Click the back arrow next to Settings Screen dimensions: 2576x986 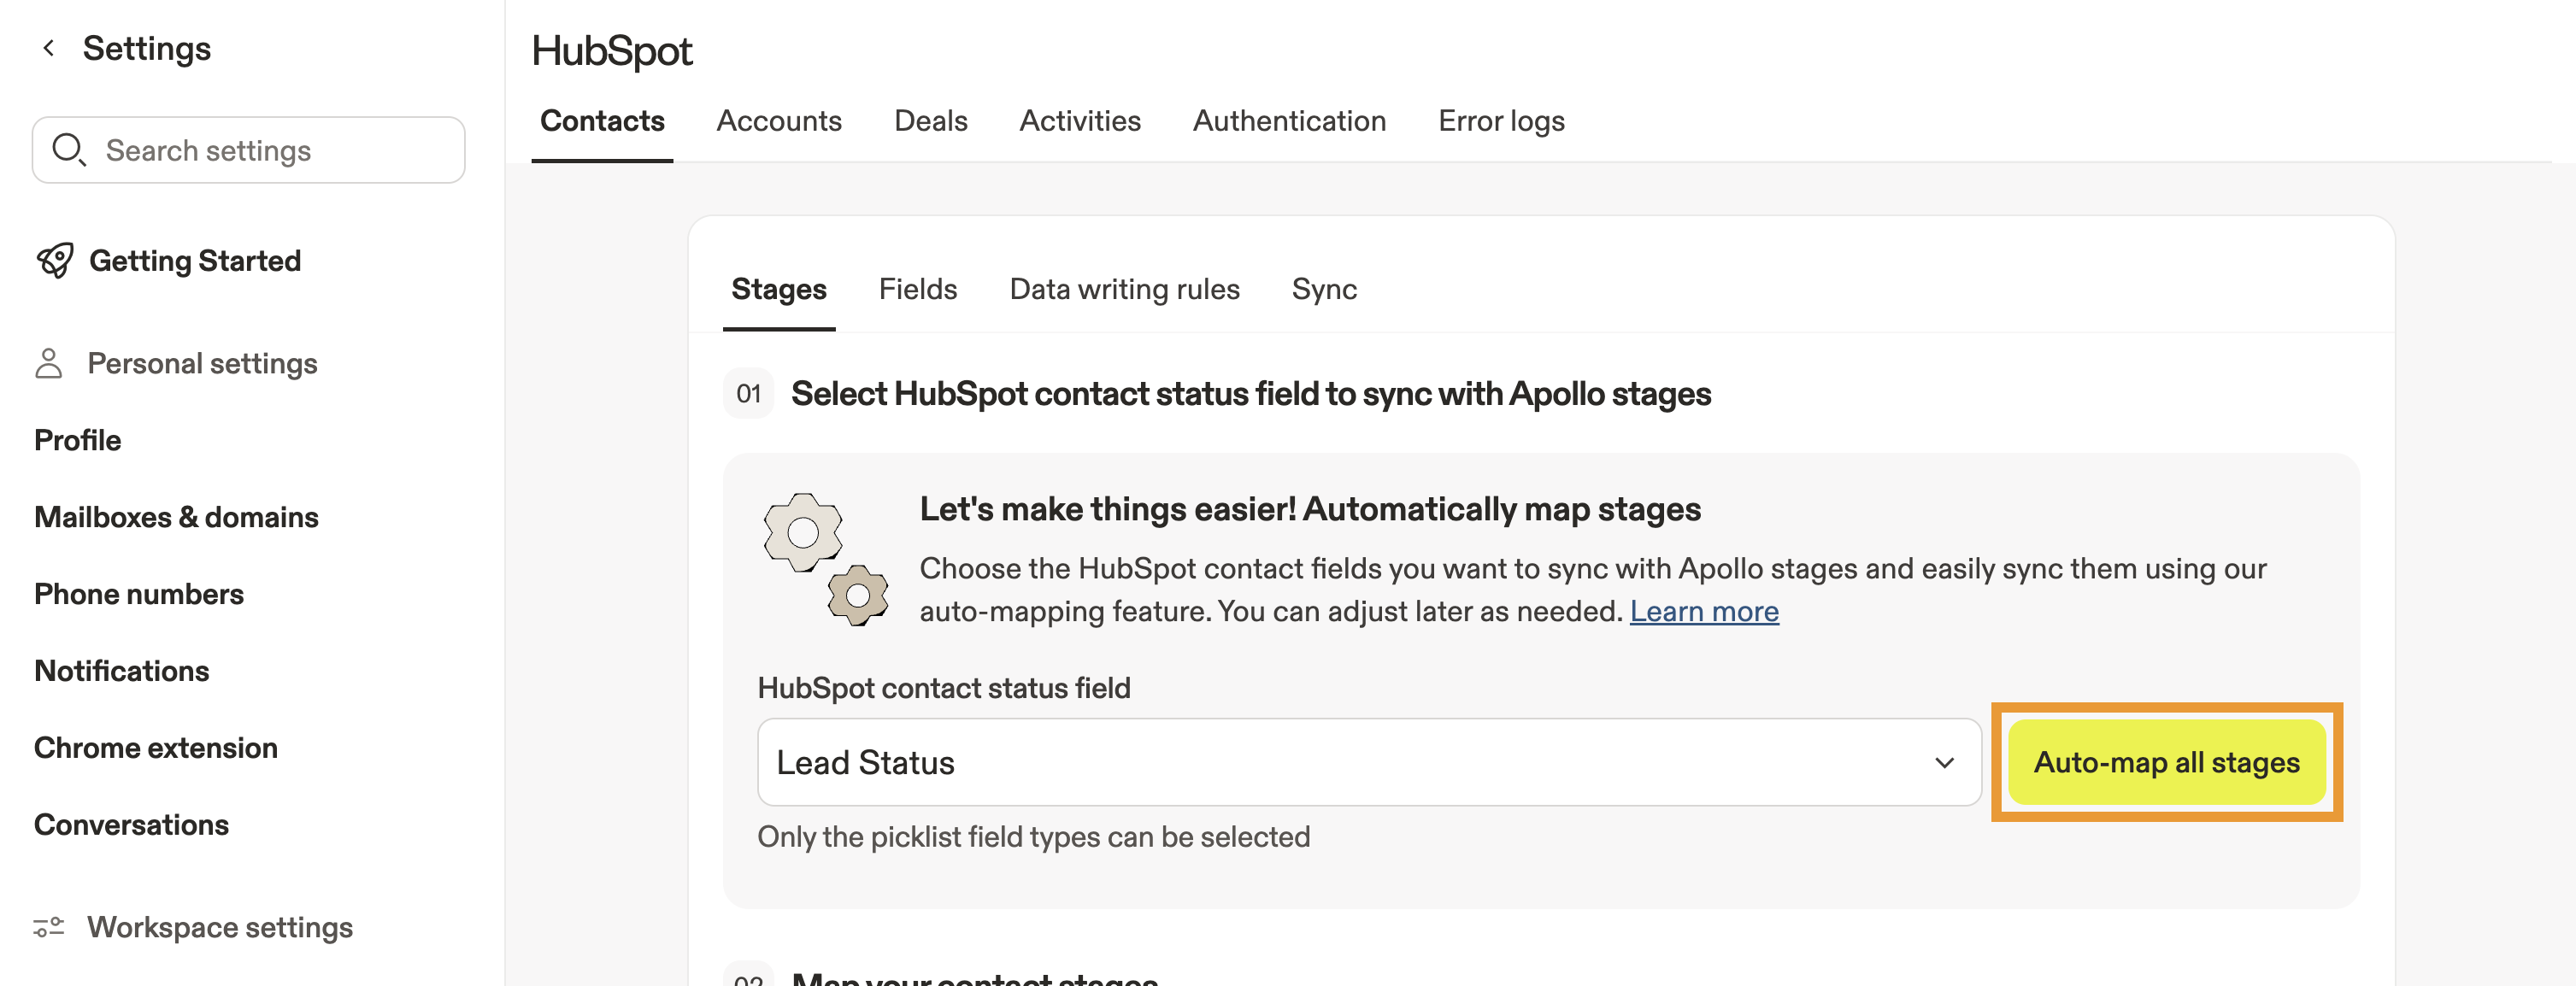(x=48, y=48)
